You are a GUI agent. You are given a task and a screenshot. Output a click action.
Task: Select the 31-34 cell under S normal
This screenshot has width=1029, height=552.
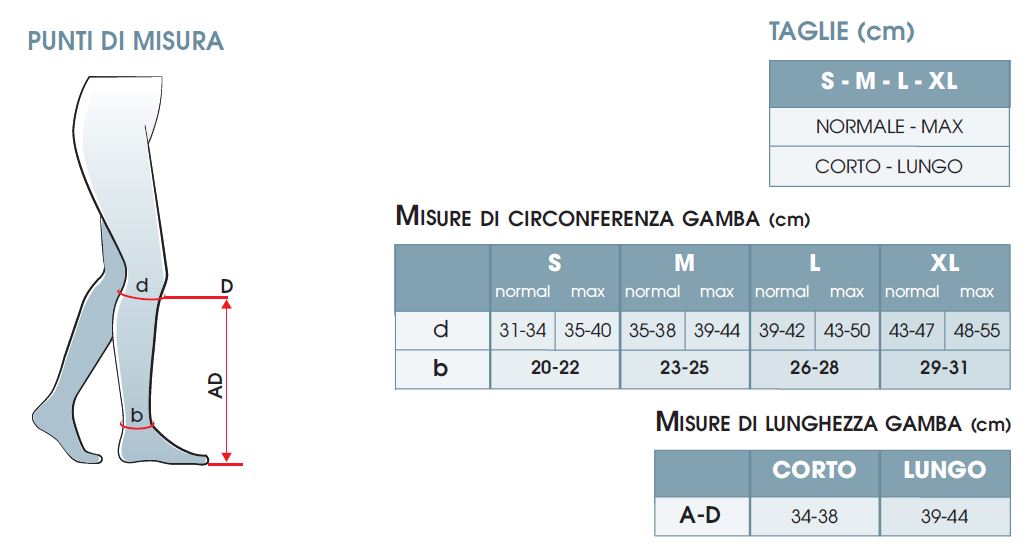[x=522, y=330]
